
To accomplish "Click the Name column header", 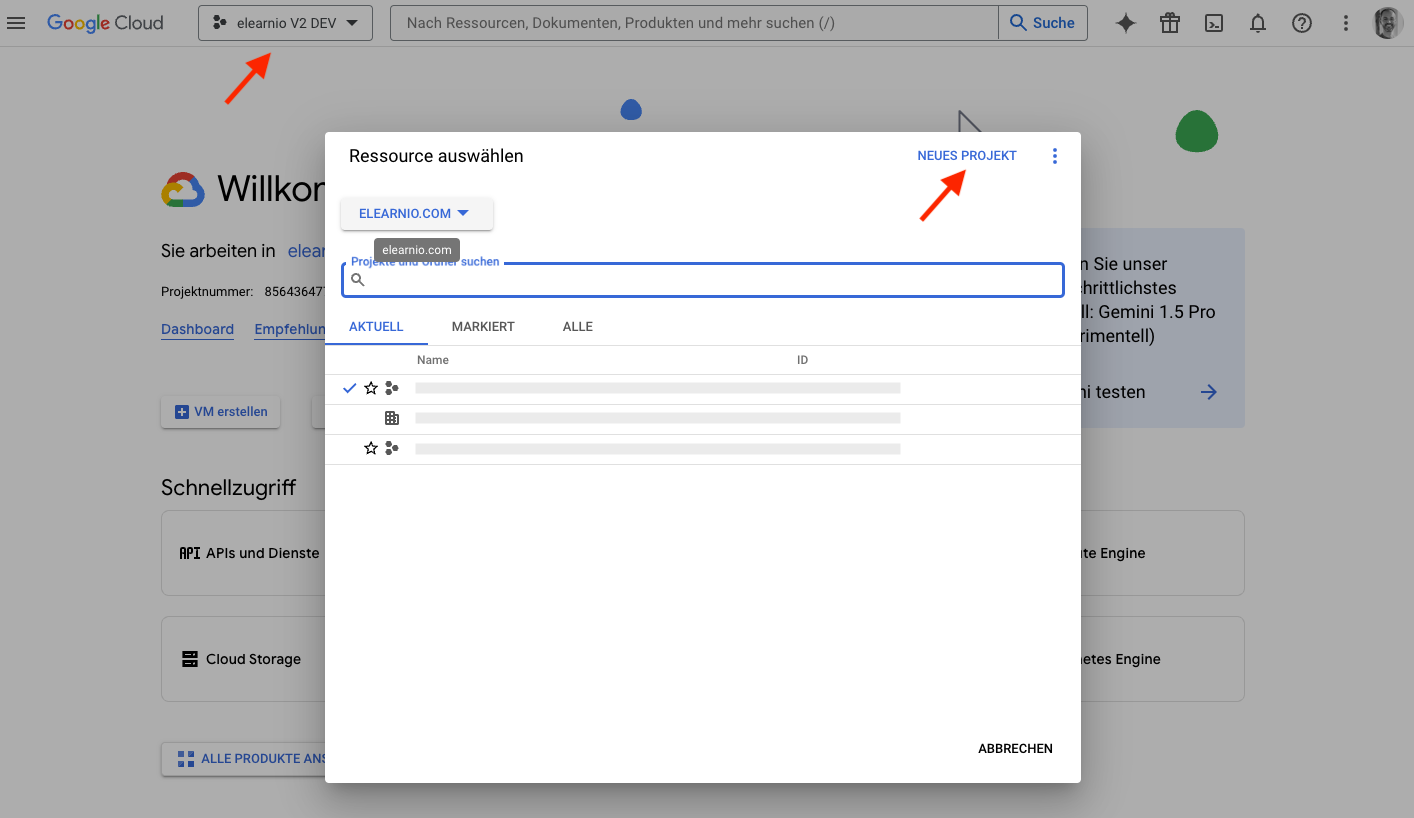I will (433, 360).
